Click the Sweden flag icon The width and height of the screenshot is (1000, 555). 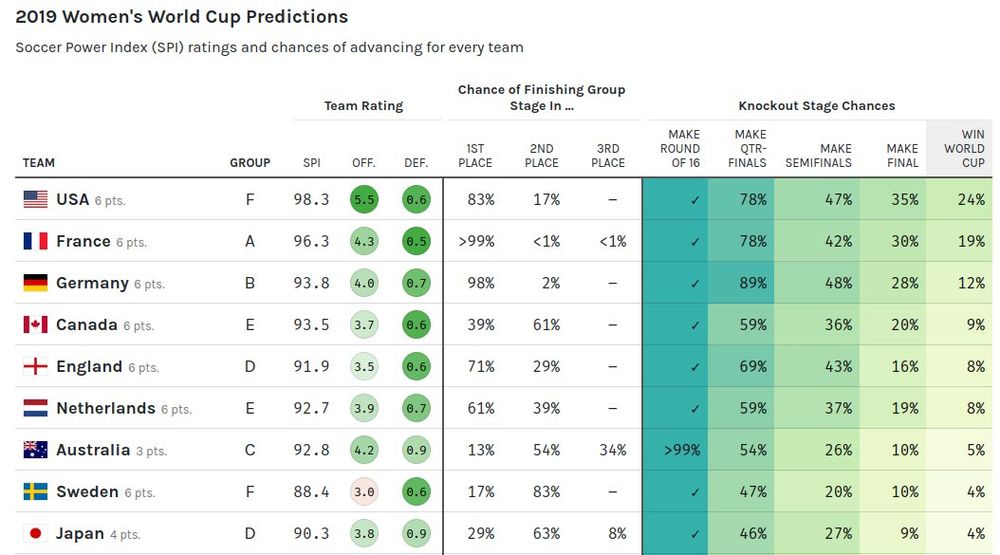(x=35, y=492)
